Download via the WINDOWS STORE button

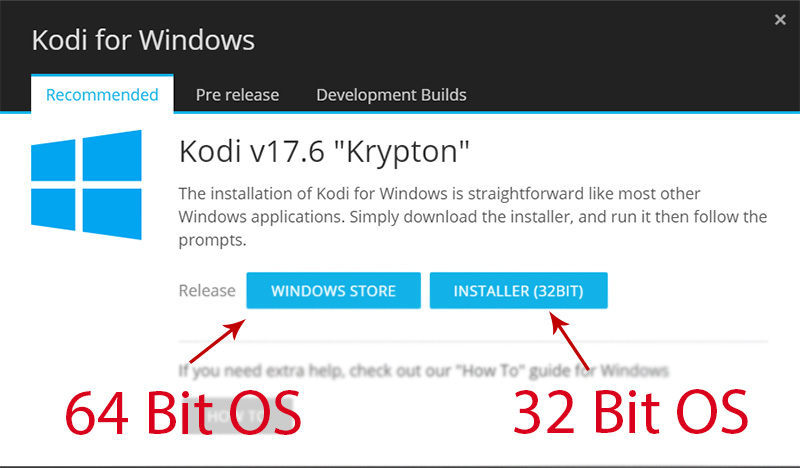pos(334,290)
